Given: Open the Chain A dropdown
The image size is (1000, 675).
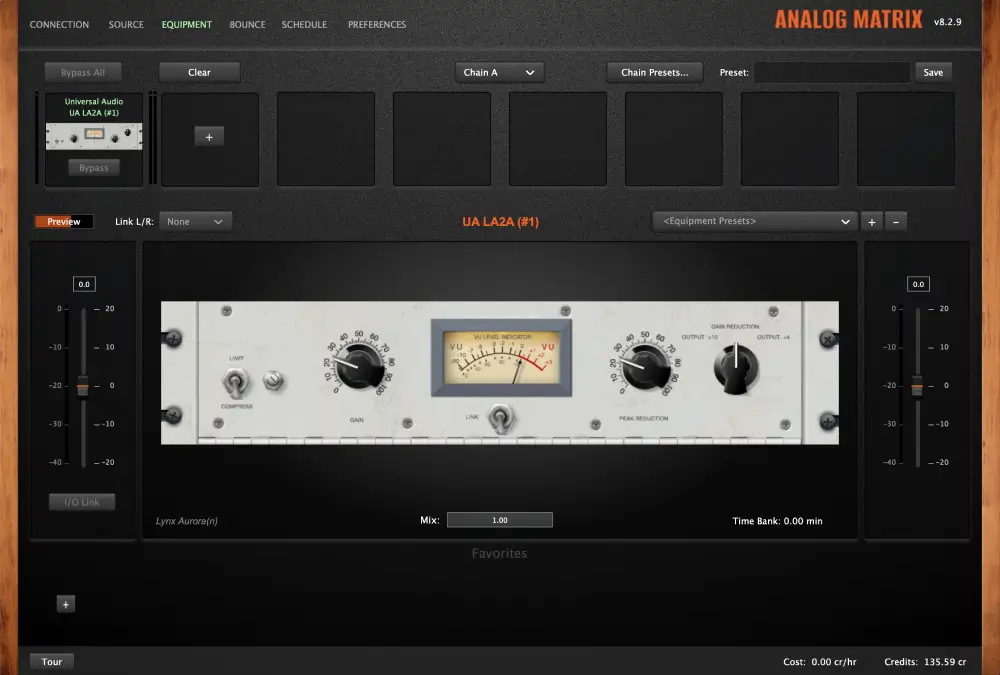Looking at the screenshot, I should point(499,72).
